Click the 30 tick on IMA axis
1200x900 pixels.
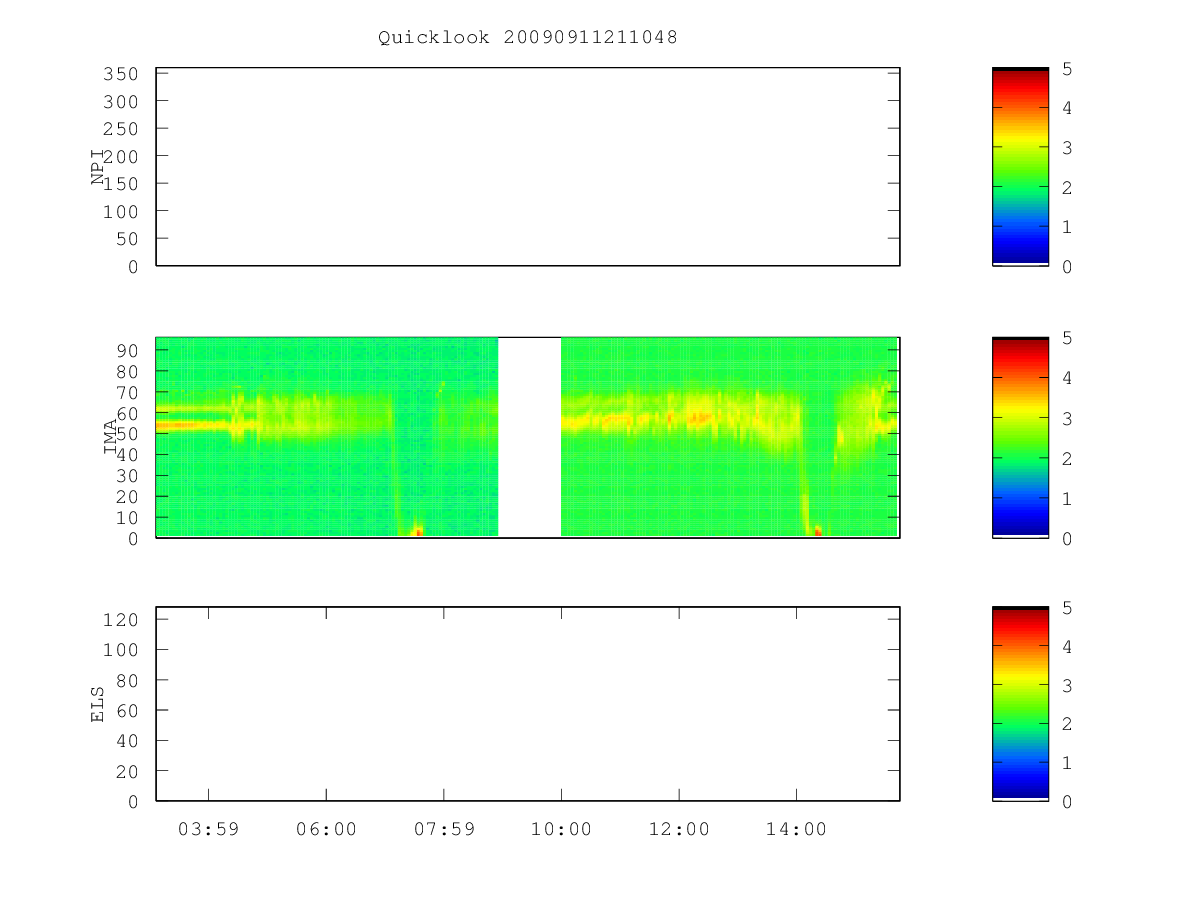(x=127, y=475)
